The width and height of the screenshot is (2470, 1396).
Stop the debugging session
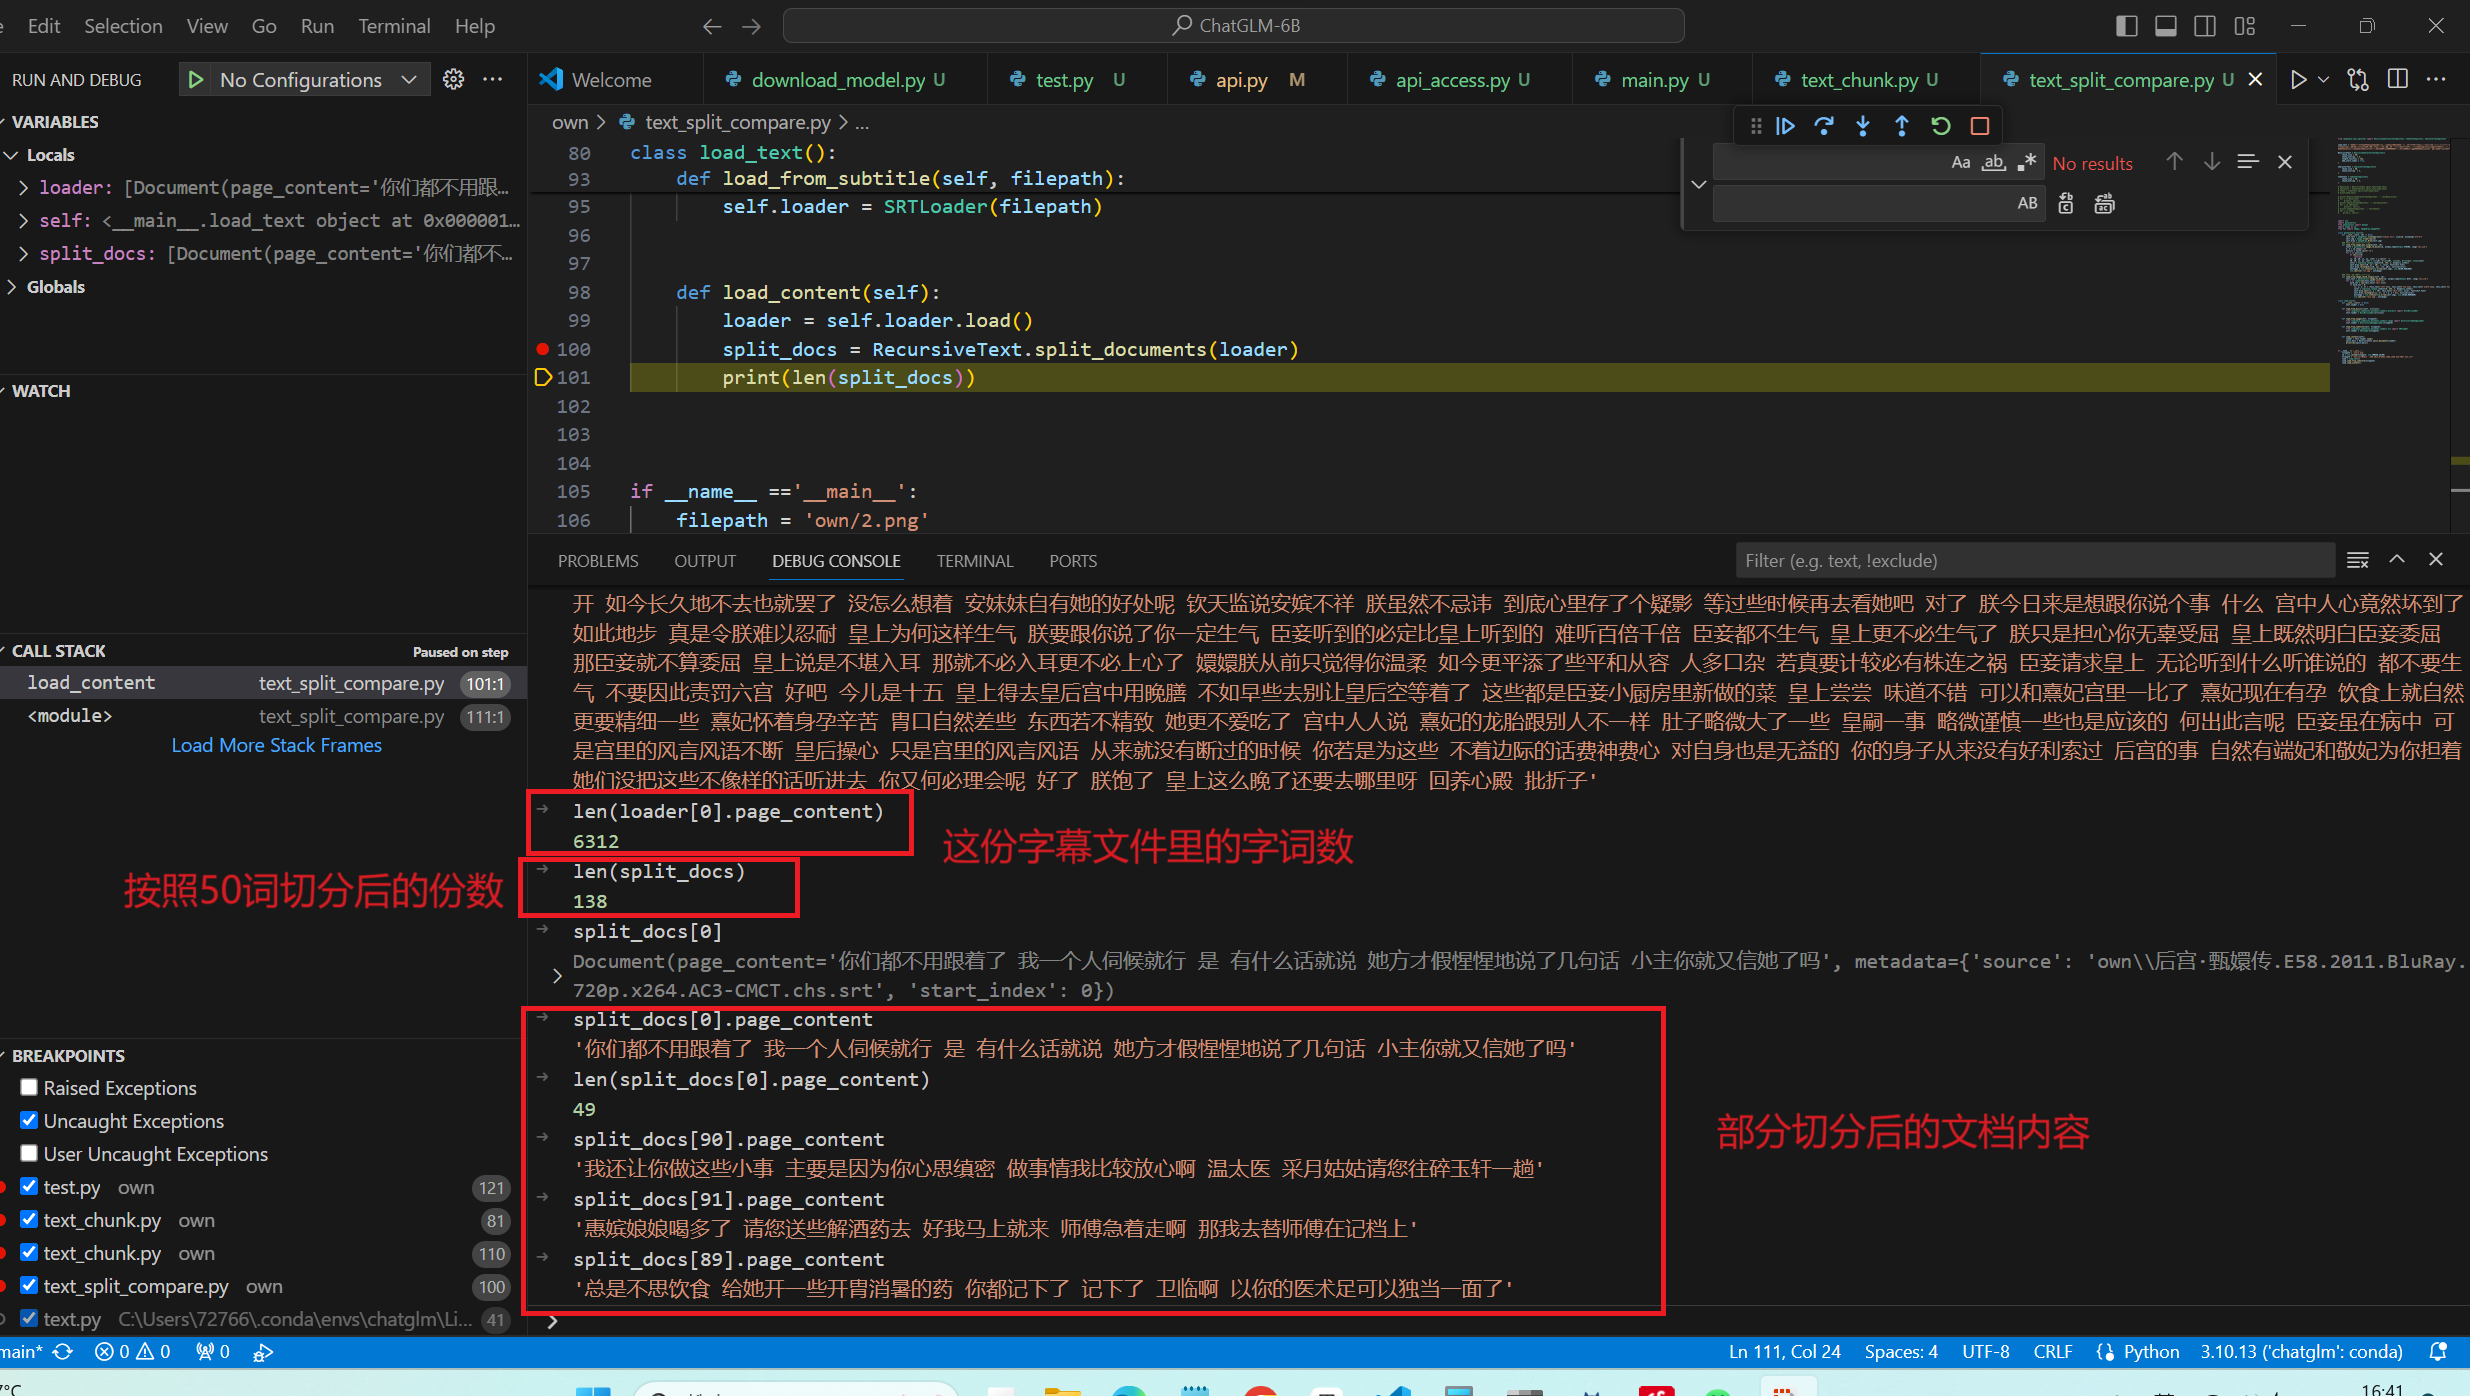pos(1980,126)
